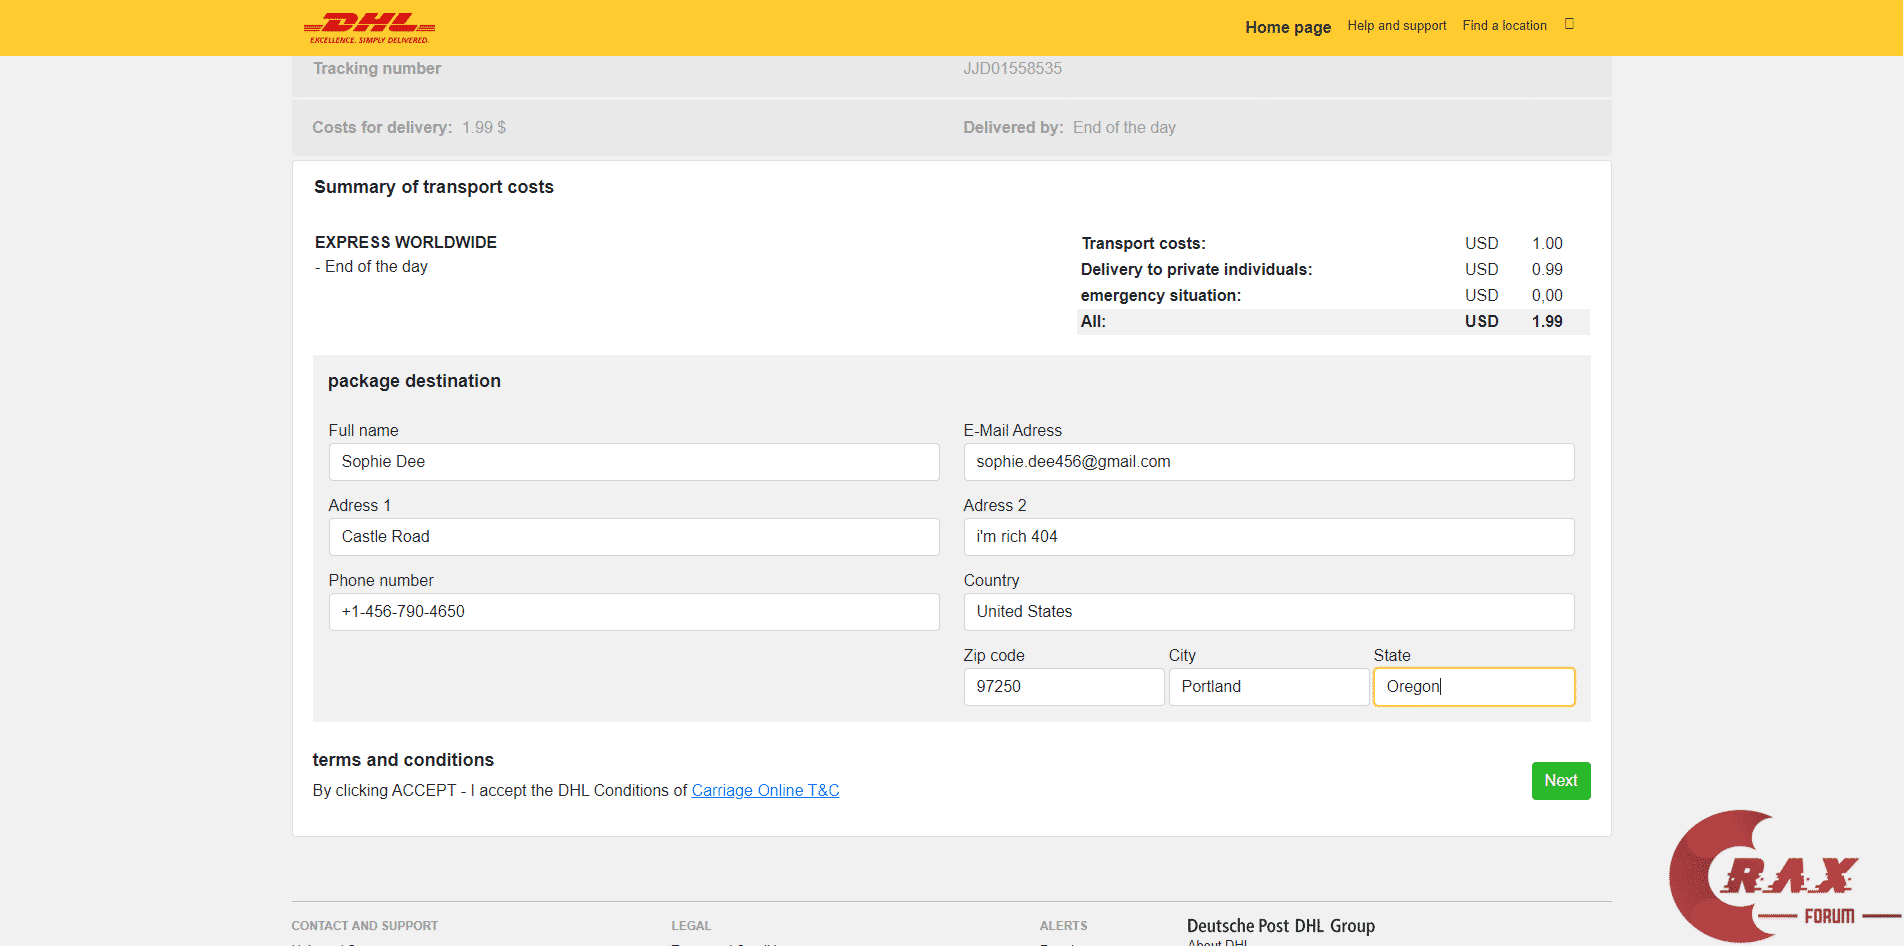Click the tracking number JJD01558535
The height and width of the screenshot is (946, 1904).
[x=1012, y=69]
